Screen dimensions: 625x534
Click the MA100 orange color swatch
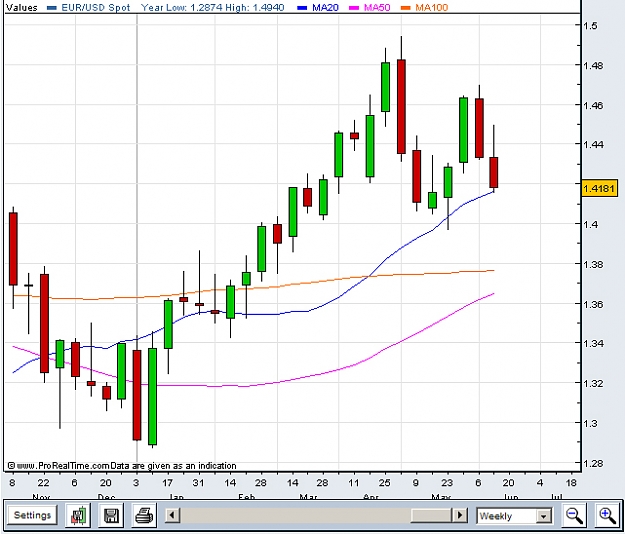coord(405,8)
